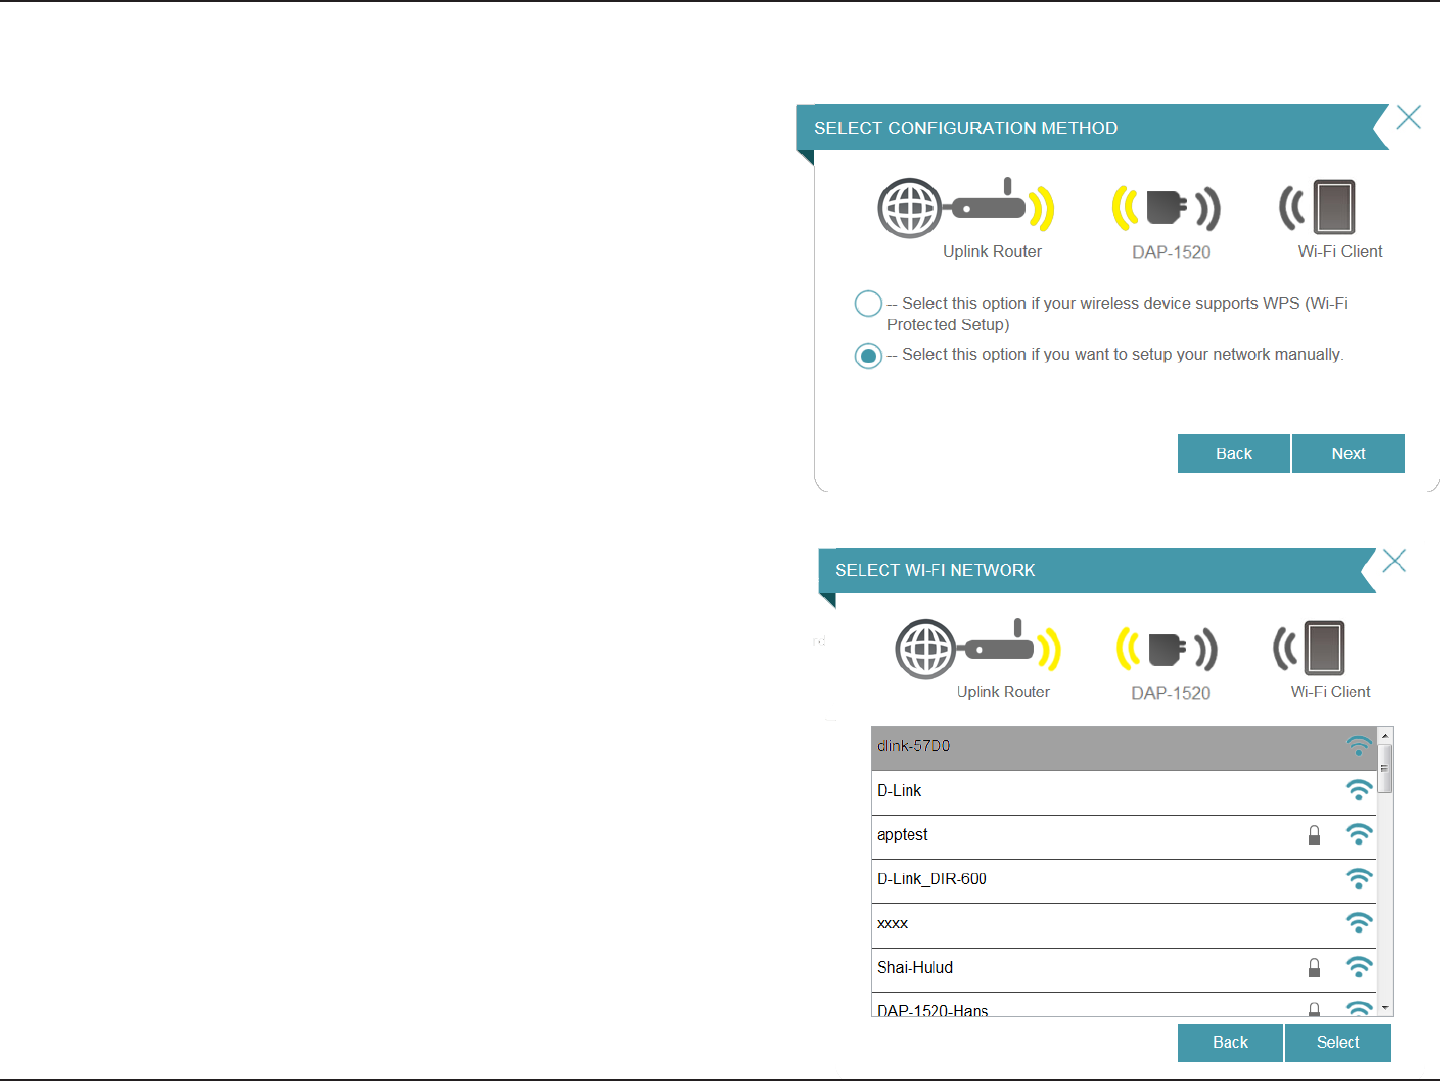Select the xxxx network name

tap(892, 923)
